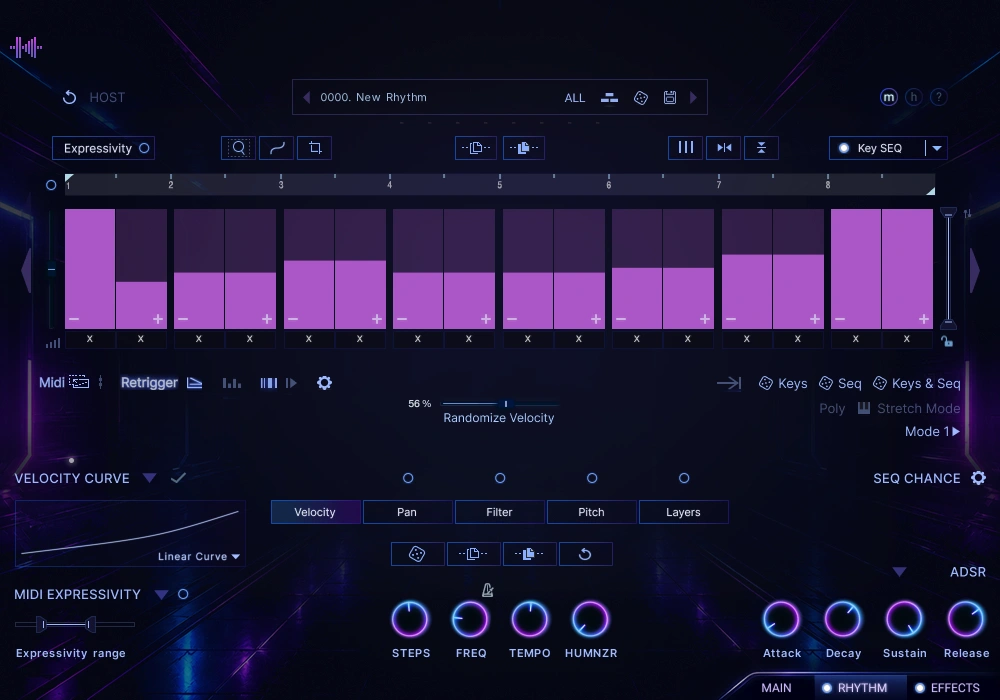Click the lock icon beside the step grid
The height and width of the screenshot is (700, 1000).
[x=947, y=341]
